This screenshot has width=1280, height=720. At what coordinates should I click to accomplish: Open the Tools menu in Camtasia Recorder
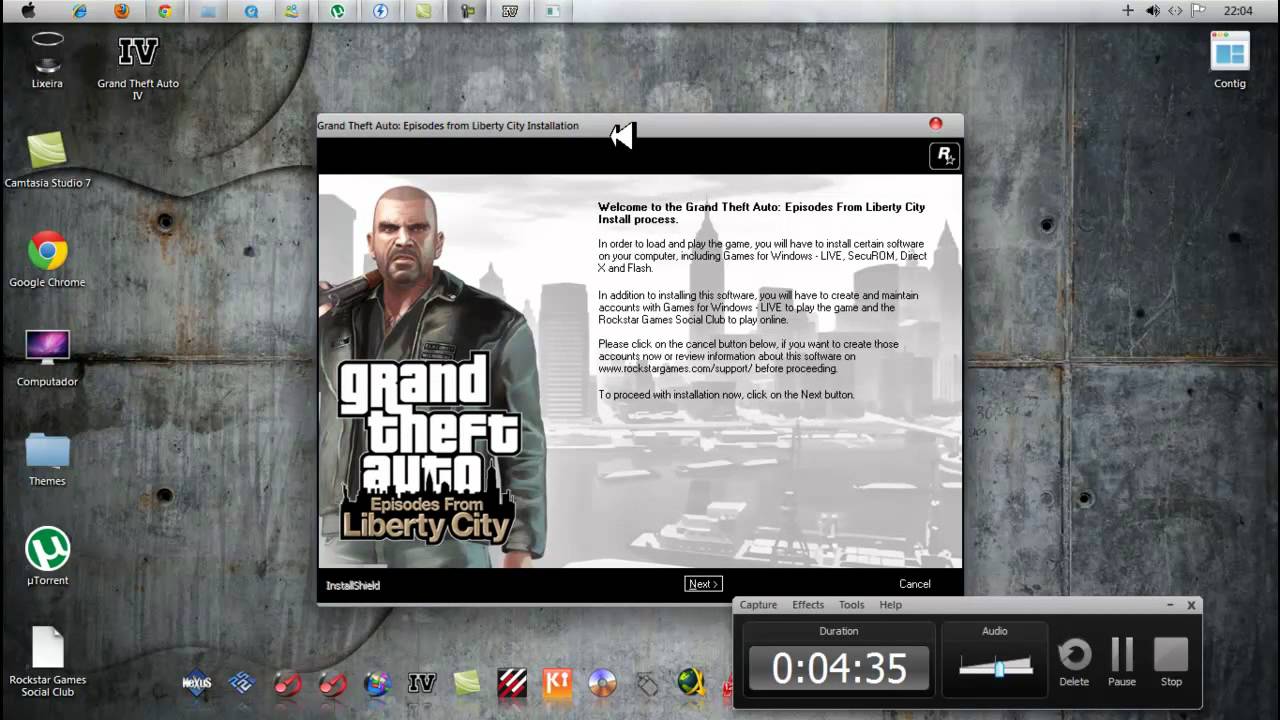coord(852,605)
